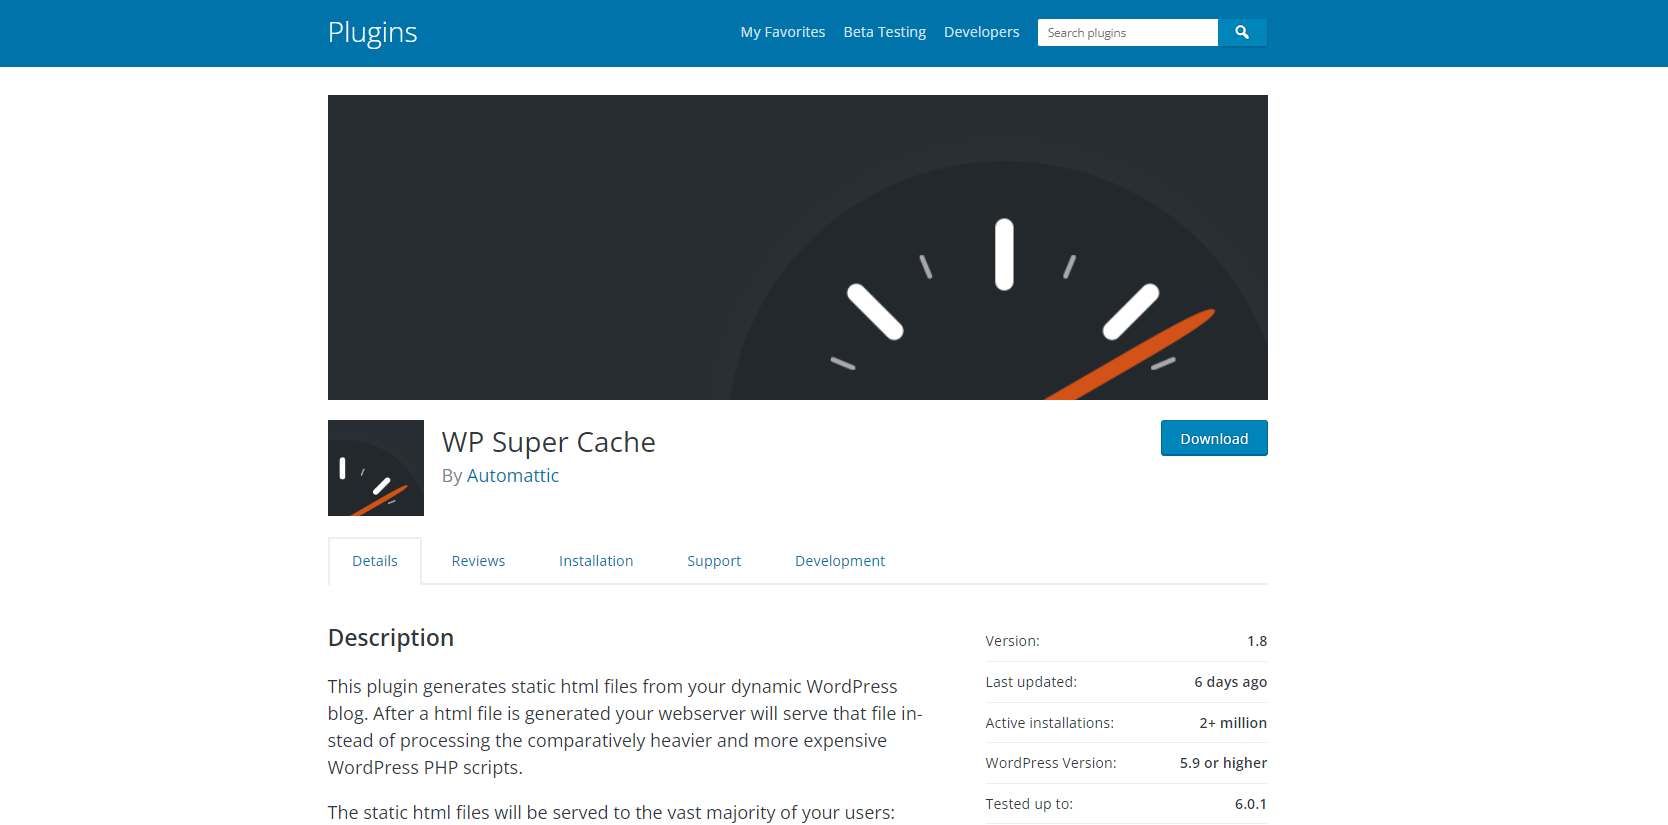The image size is (1668, 825).
Task: Select the Details tab
Action: (x=375, y=561)
